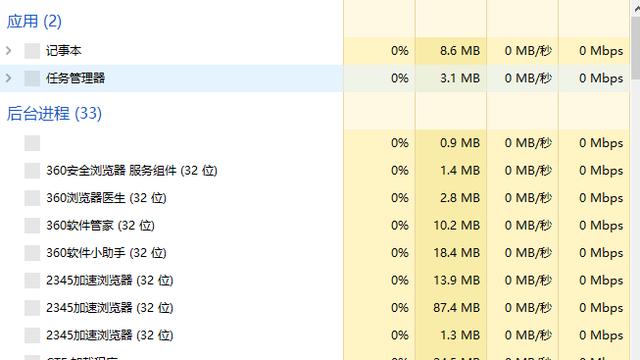Select the 2345加速浏览器 row using 1.3 MB

[x=109, y=335]
